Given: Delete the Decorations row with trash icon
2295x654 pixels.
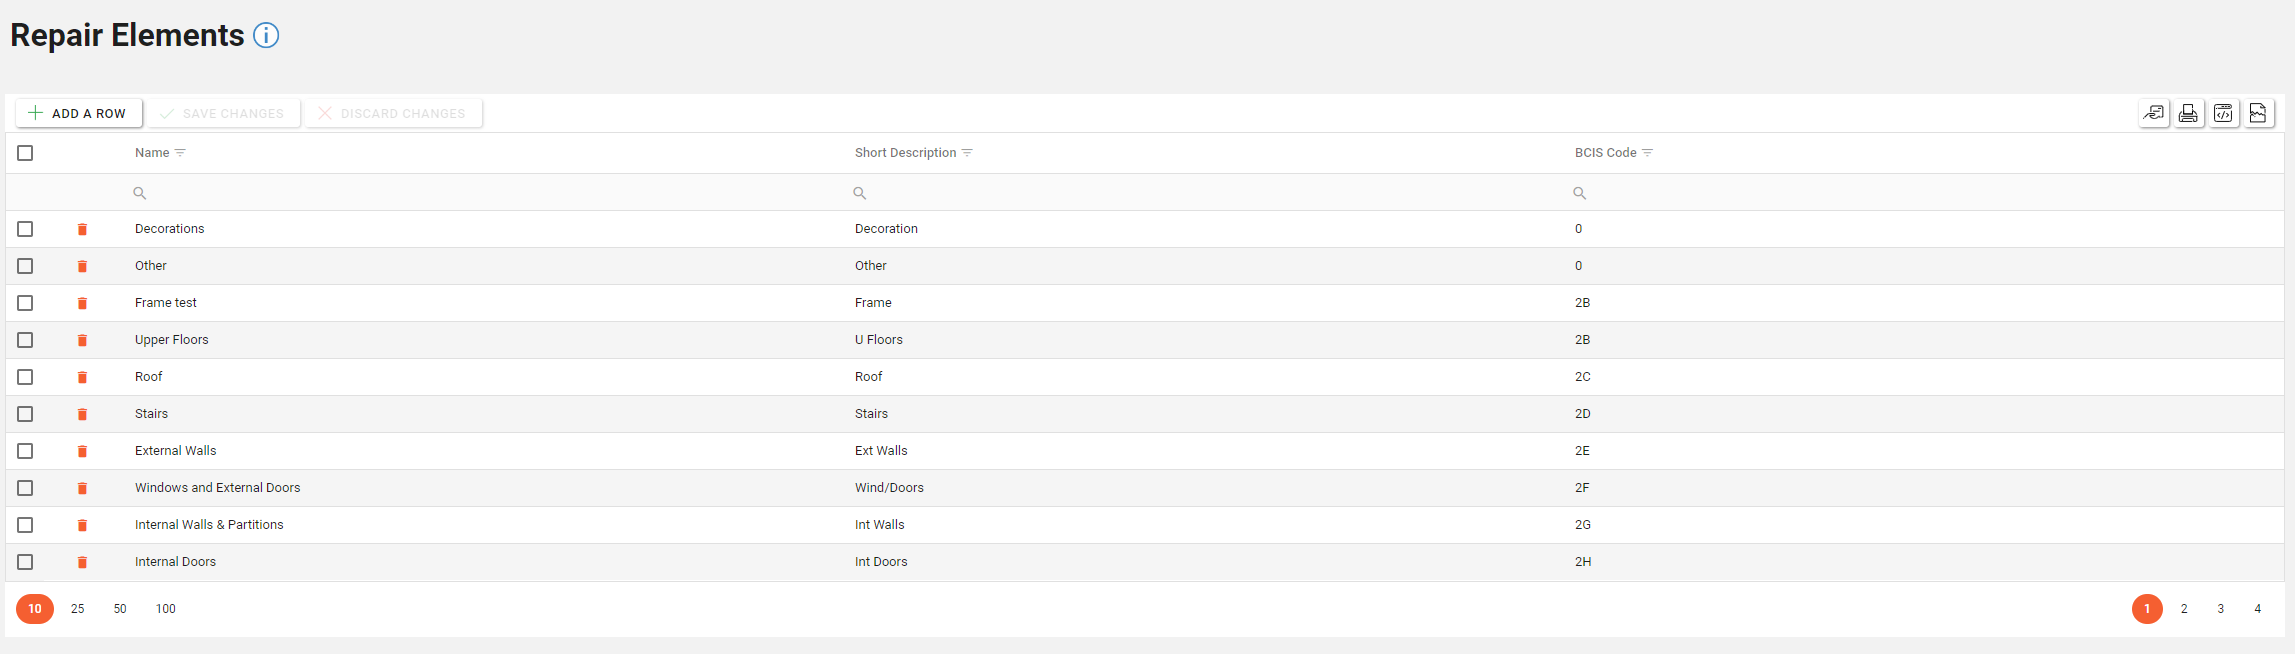Looking at the screenshot, I should coord(82,229).
